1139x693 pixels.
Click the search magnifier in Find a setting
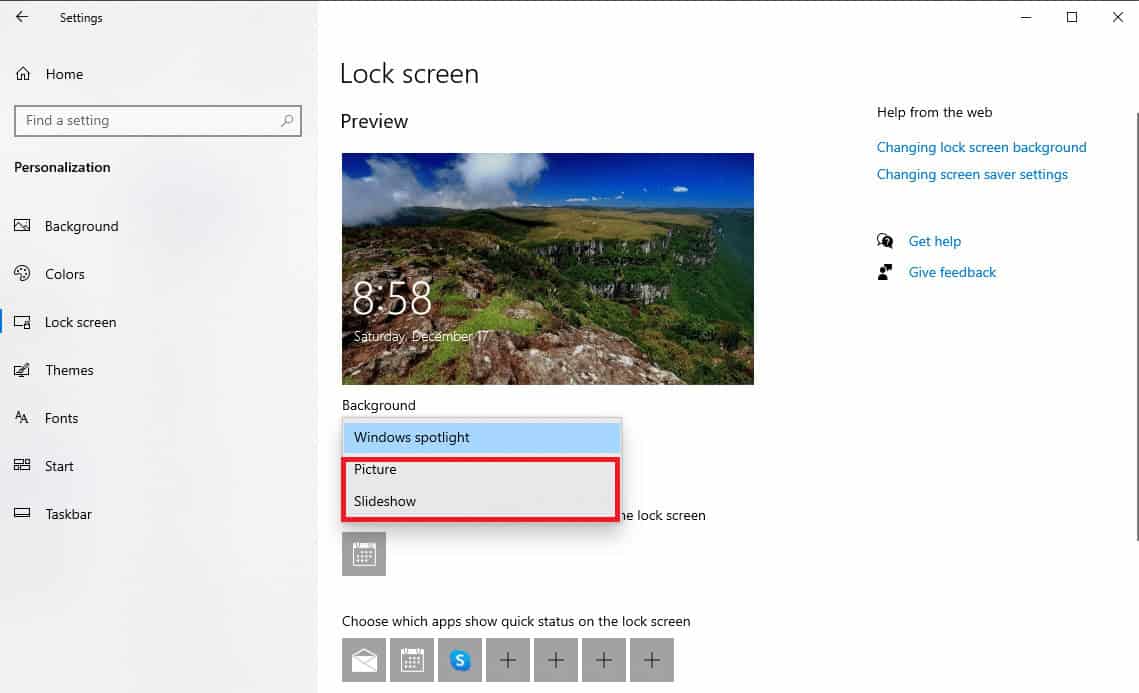(288, 121)
